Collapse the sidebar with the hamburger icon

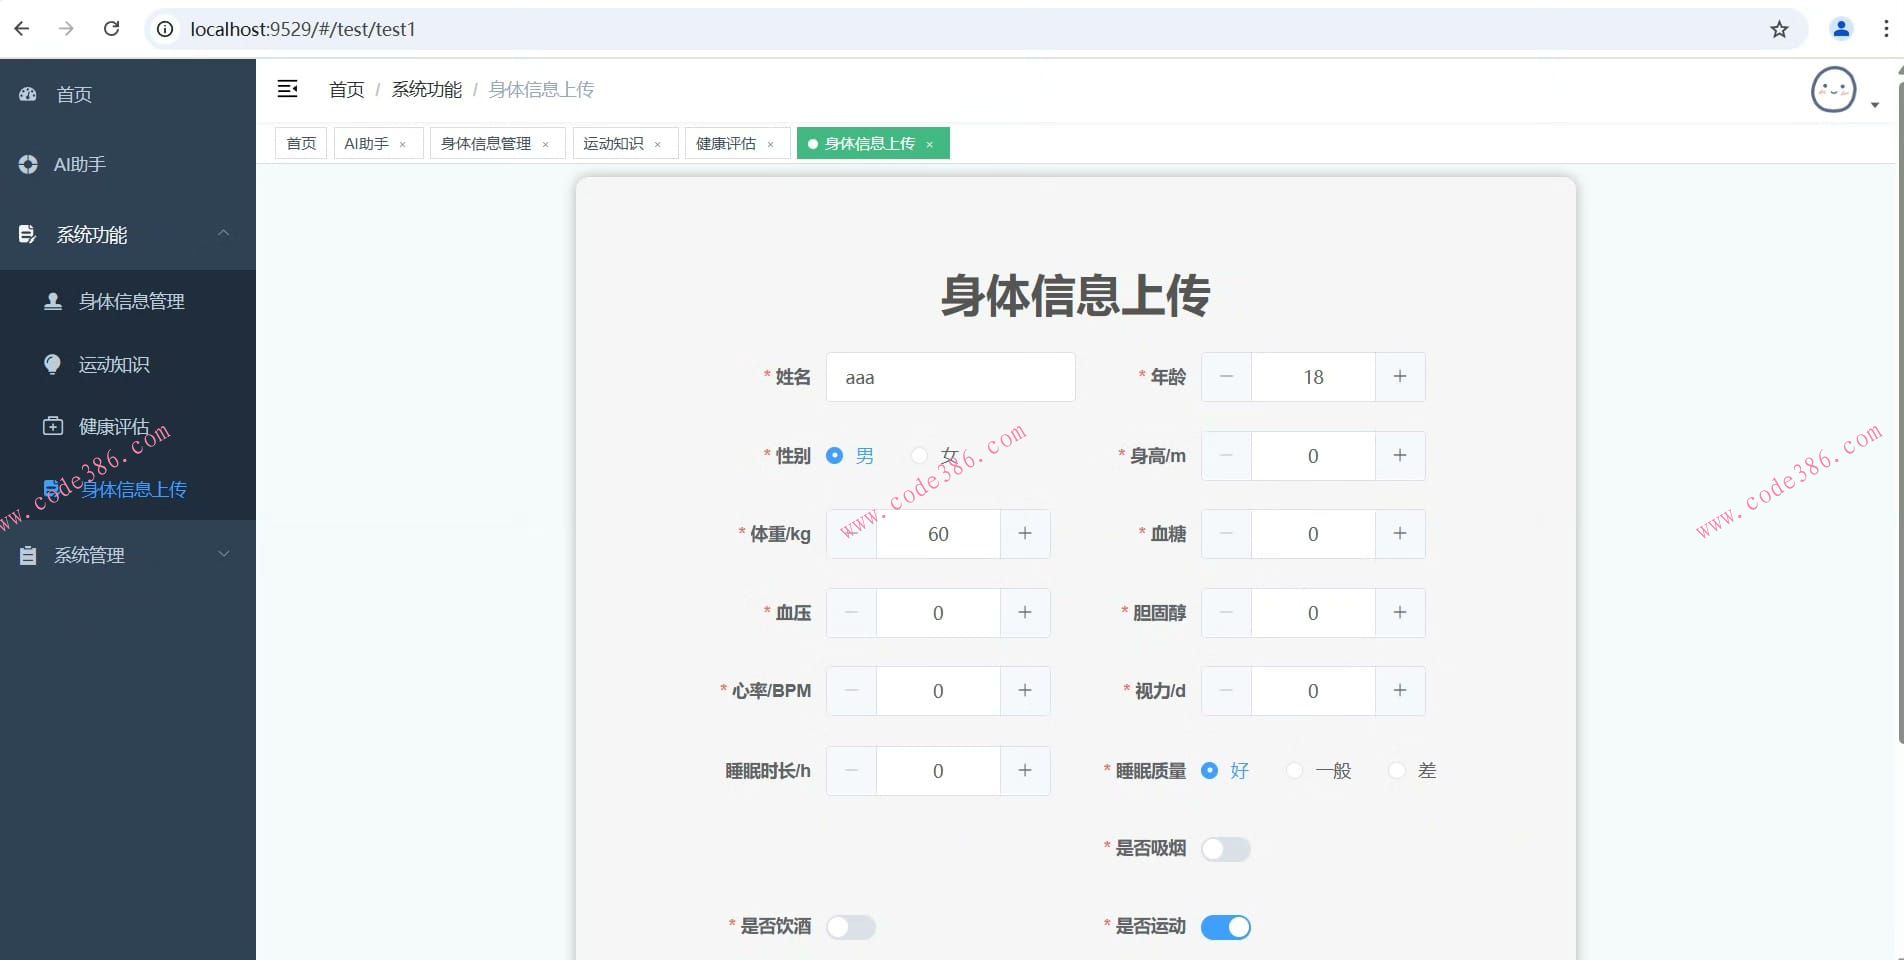(x=288, y=89)
